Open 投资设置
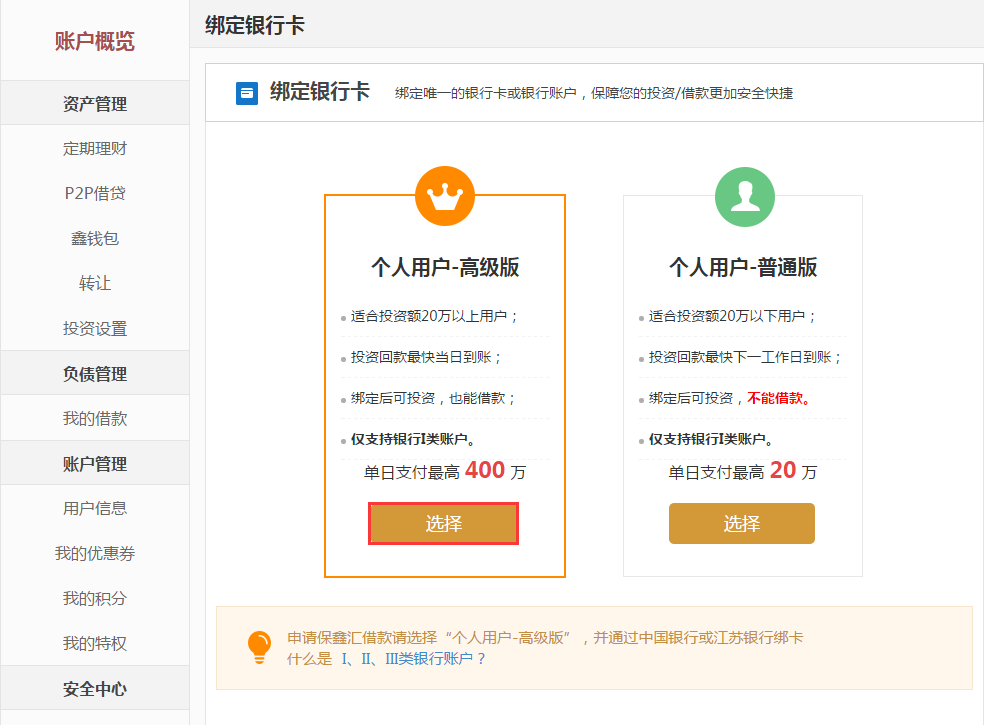This screenshot has height=725, width=984. [x=95, y=328]
